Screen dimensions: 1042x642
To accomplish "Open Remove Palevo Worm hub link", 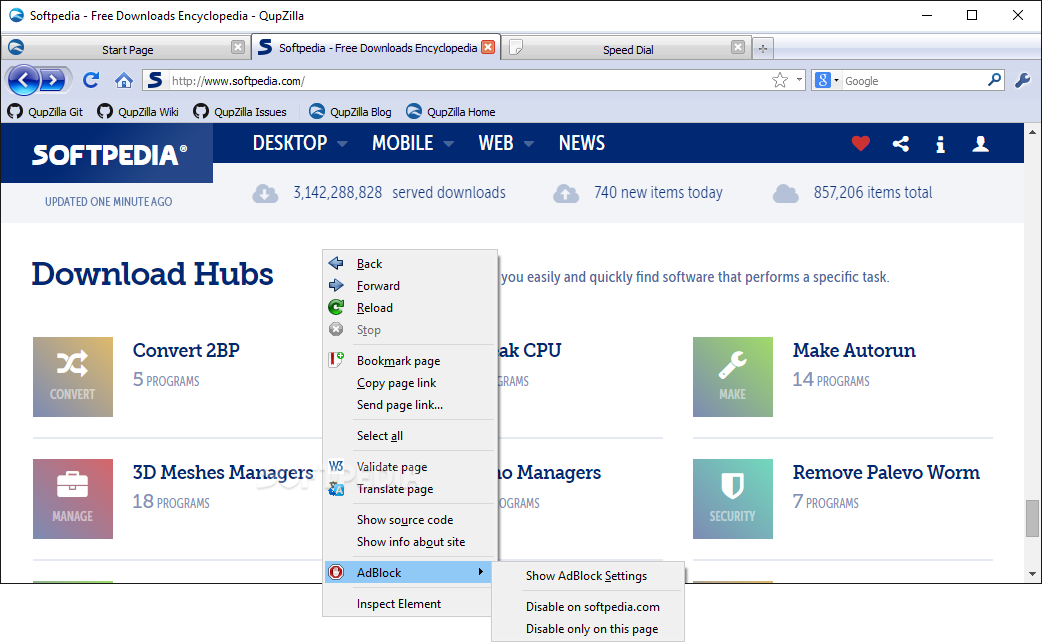I will [886, 473].
